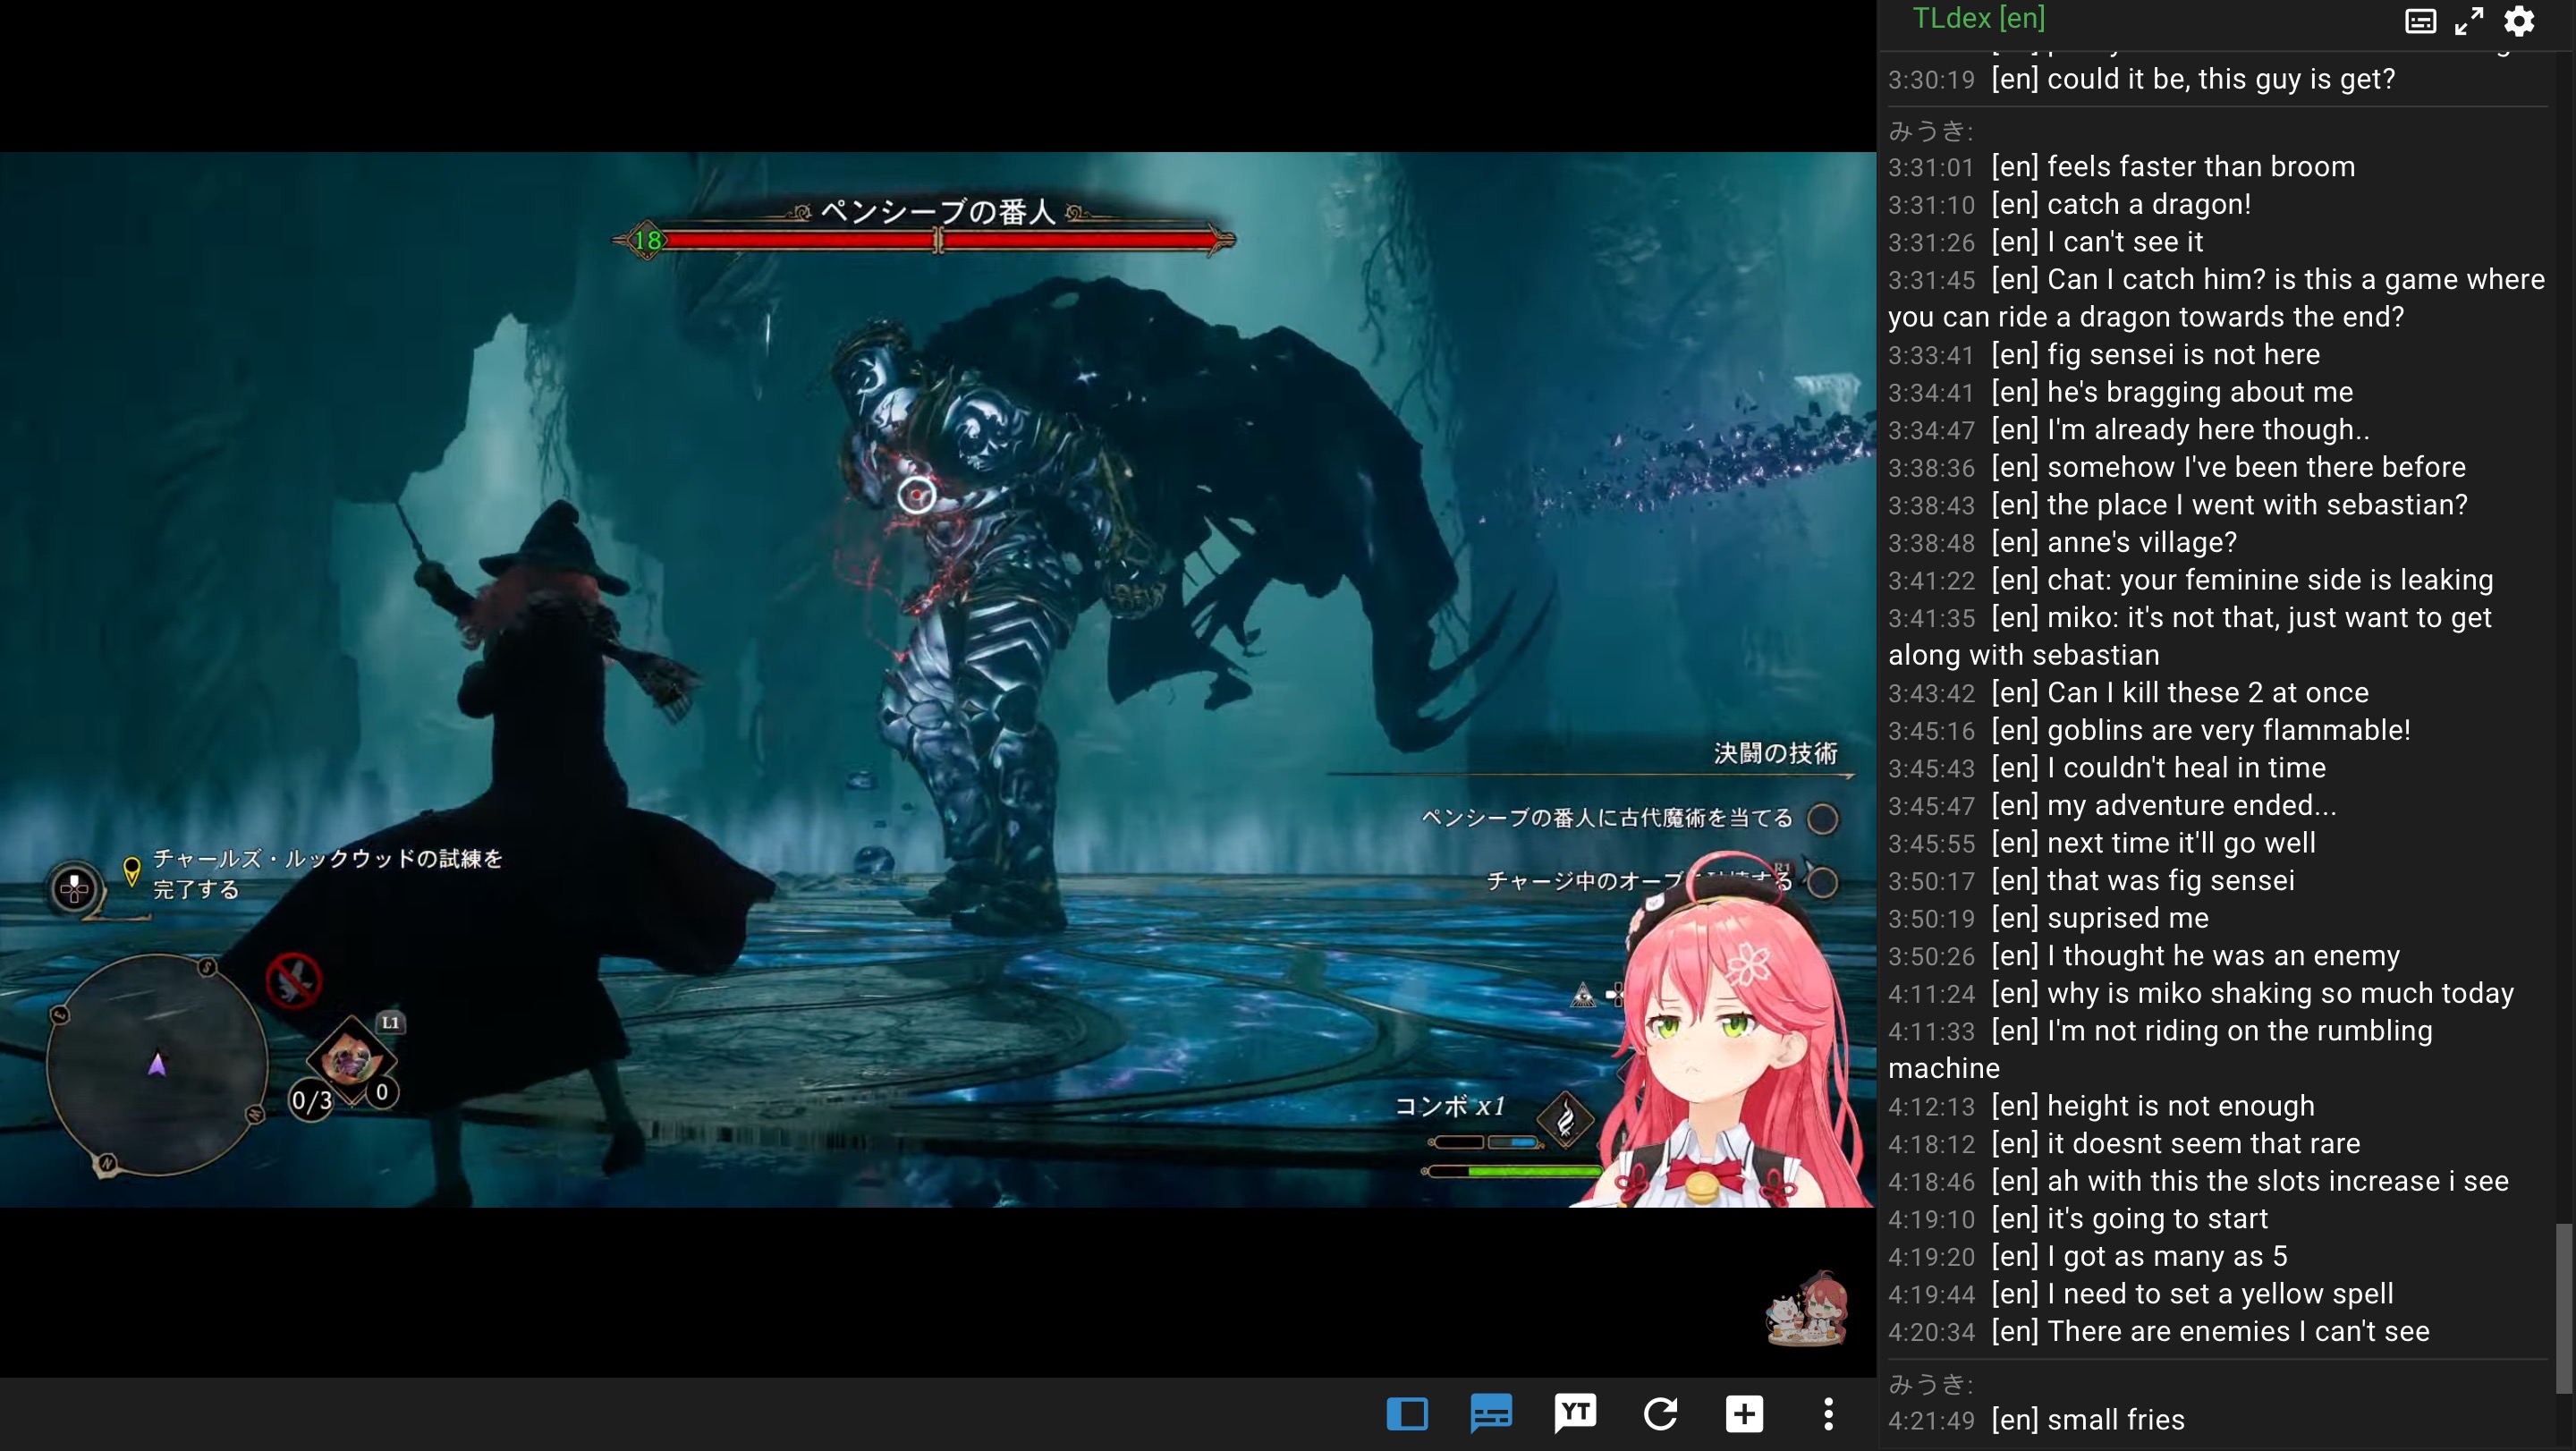The height and width of the screenshot is (1451, 2576).
Task: Expand TLdex panel to fullscreen
Action: (x=2469, y=21)
